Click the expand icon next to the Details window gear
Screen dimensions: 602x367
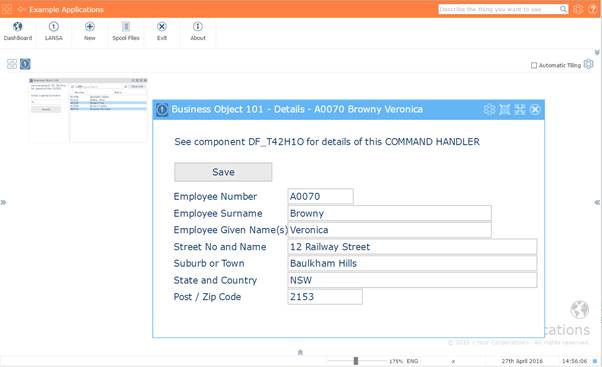(504, 109)
